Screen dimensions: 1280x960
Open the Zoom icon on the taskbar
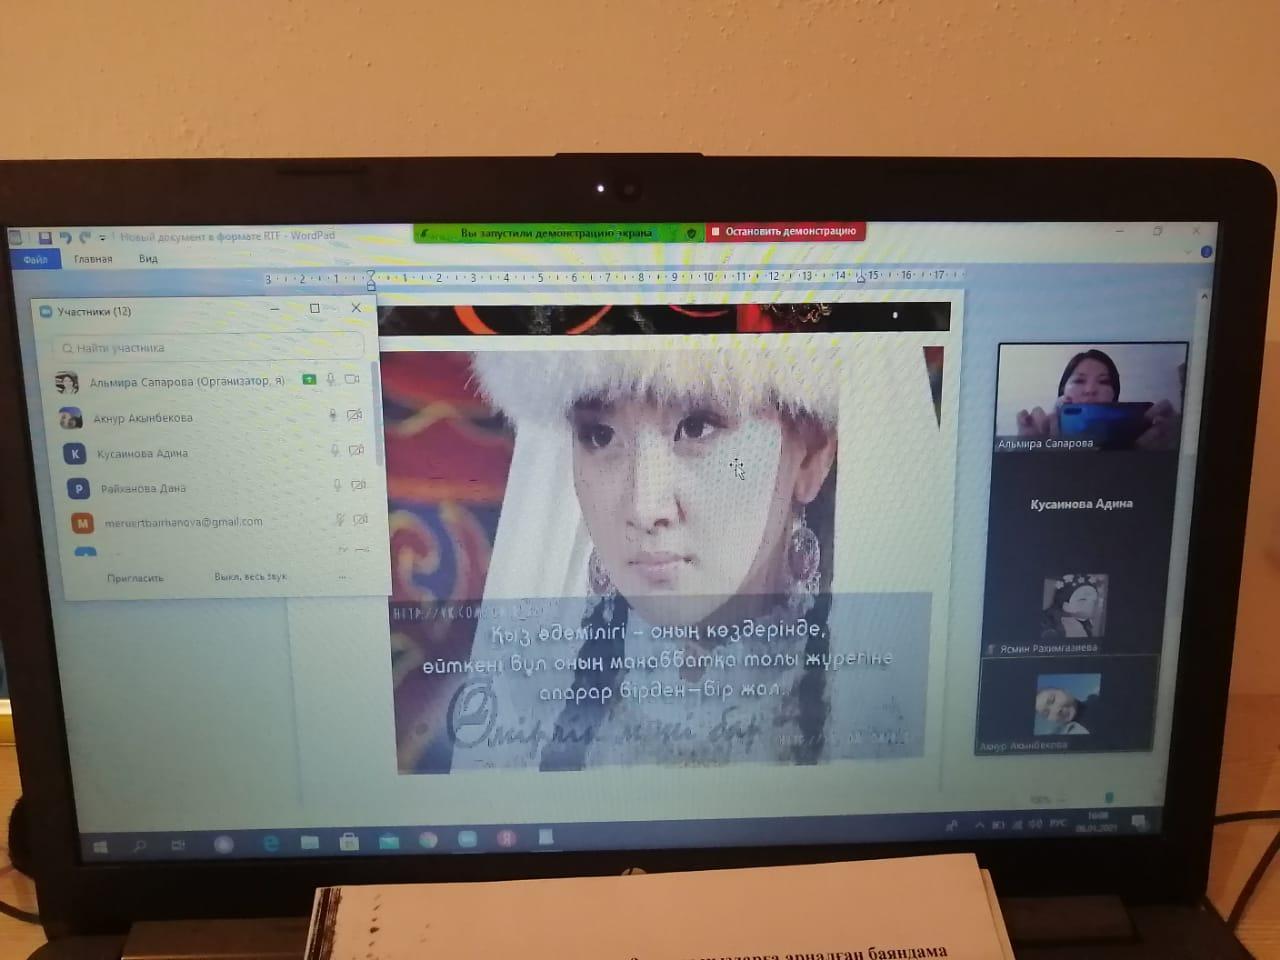click(x=467, y=839)
